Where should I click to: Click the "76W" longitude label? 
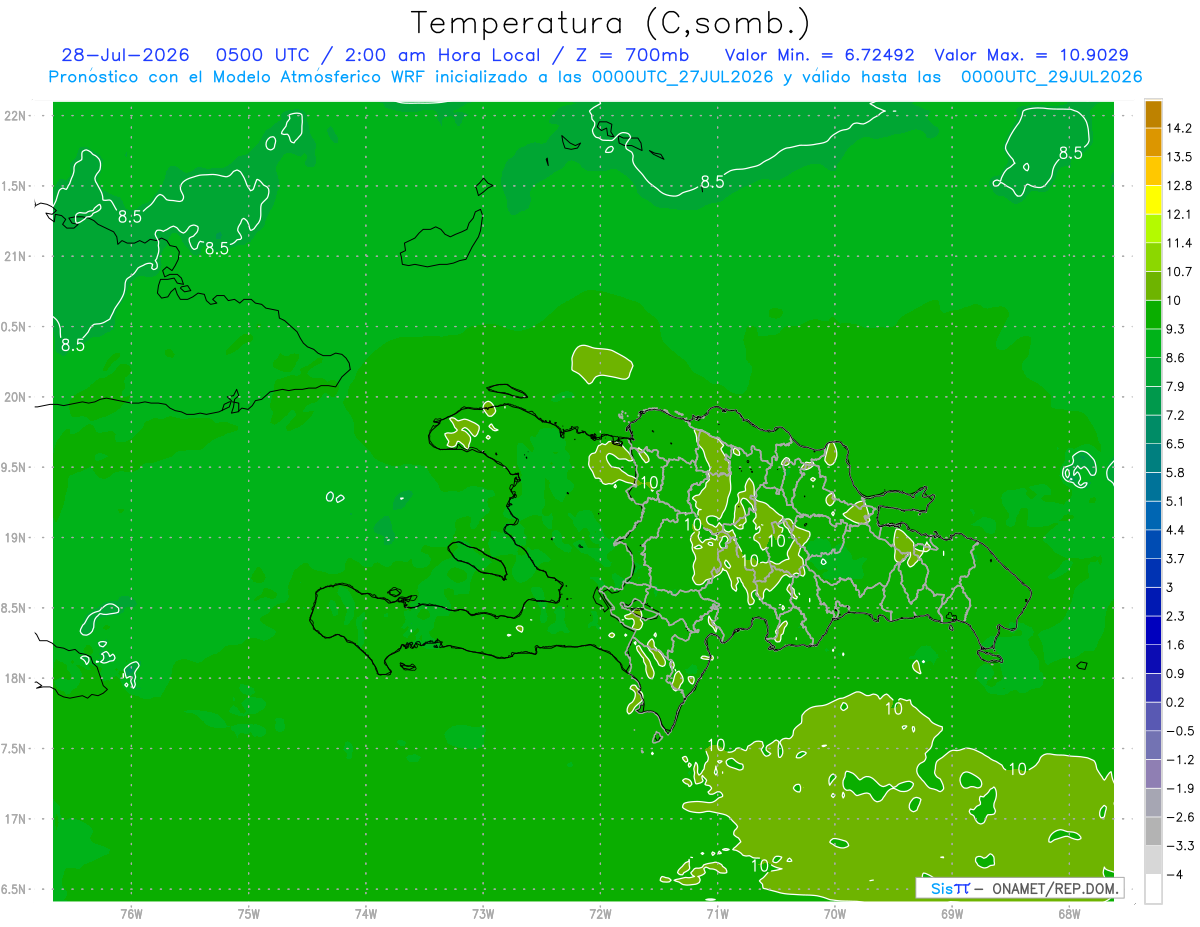131,914
